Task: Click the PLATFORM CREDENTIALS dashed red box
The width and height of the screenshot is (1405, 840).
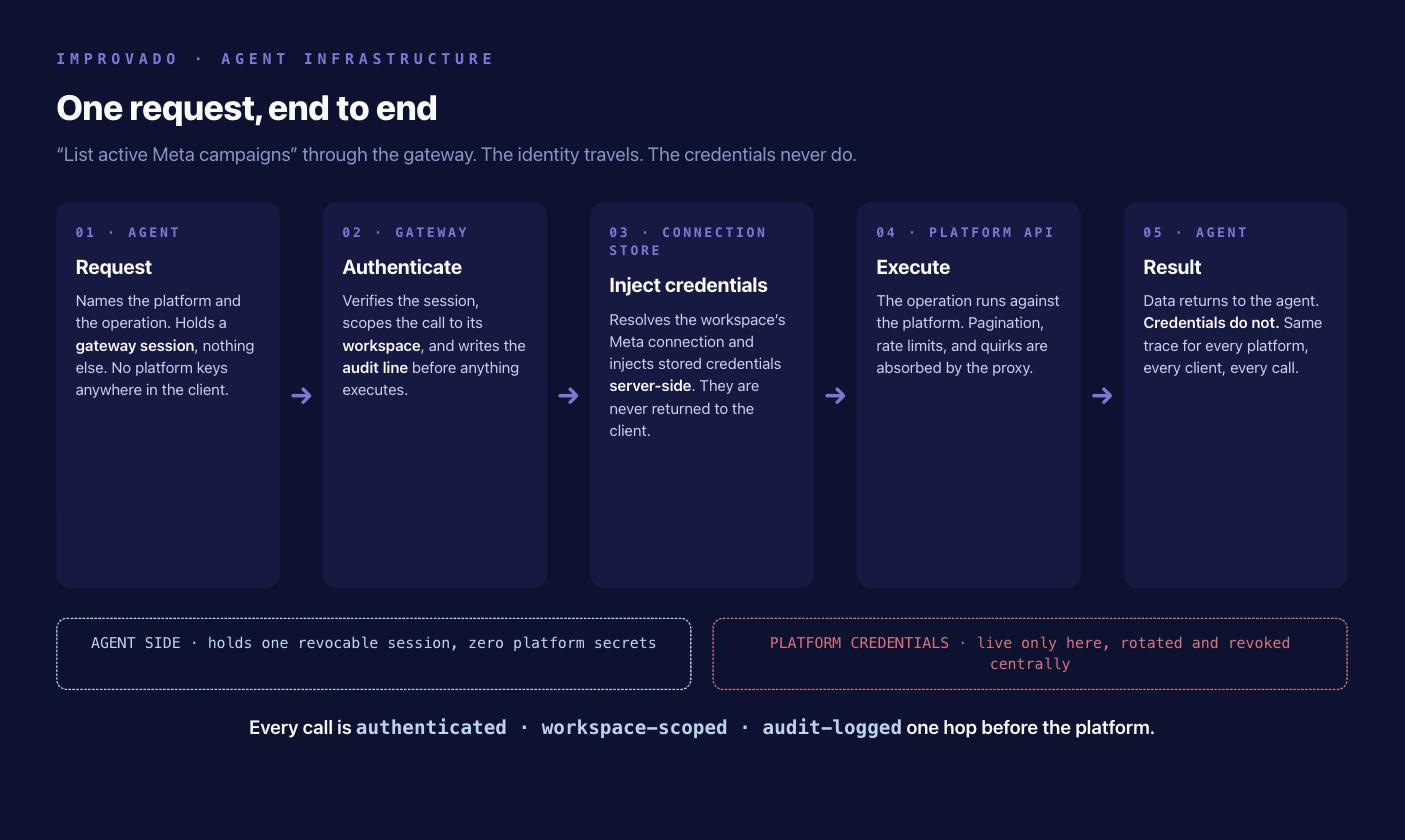Action: (x=1030, y=654)
